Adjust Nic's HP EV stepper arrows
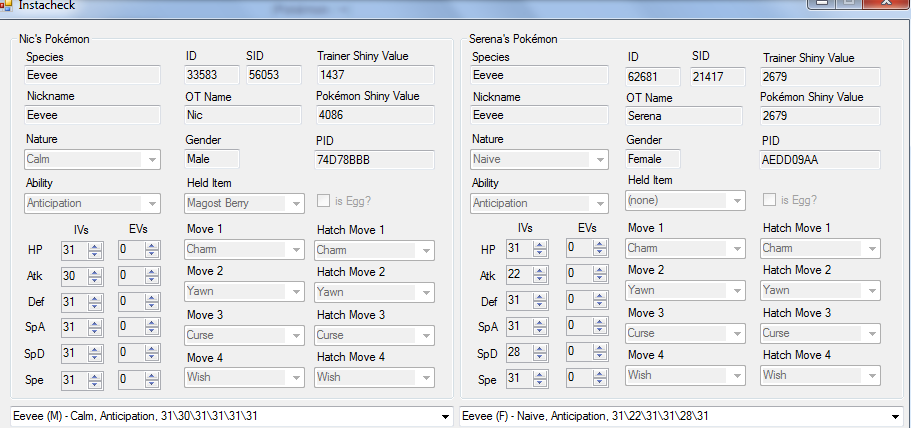Viewport: 911px width, 428px height. tap(152, 250)
